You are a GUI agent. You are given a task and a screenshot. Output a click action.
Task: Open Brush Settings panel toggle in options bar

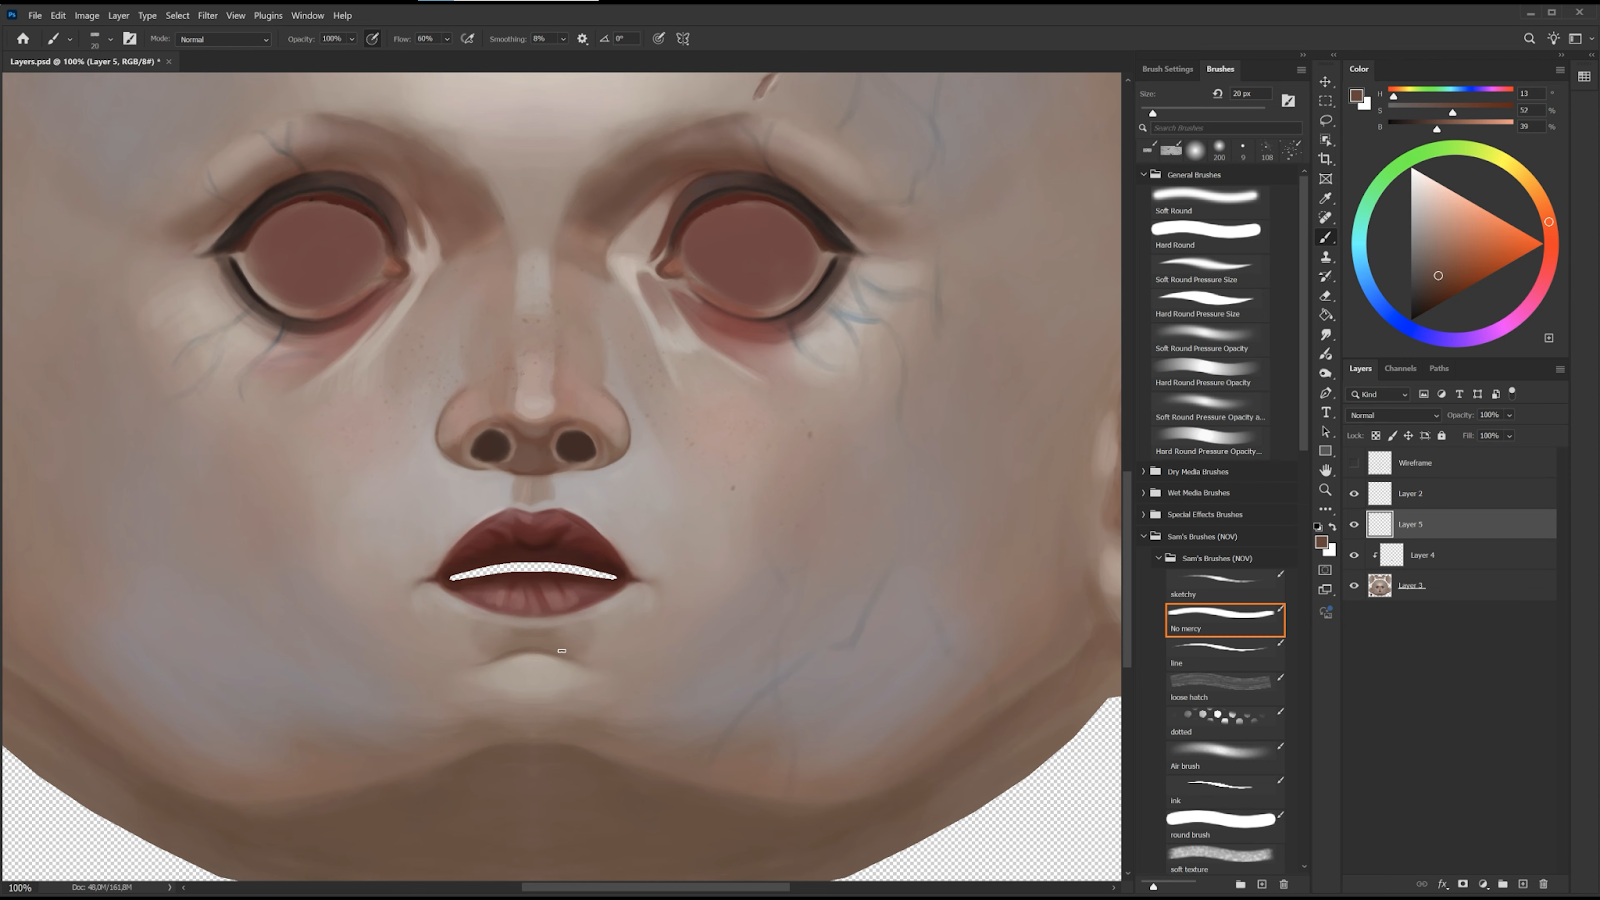click(130, 39)
